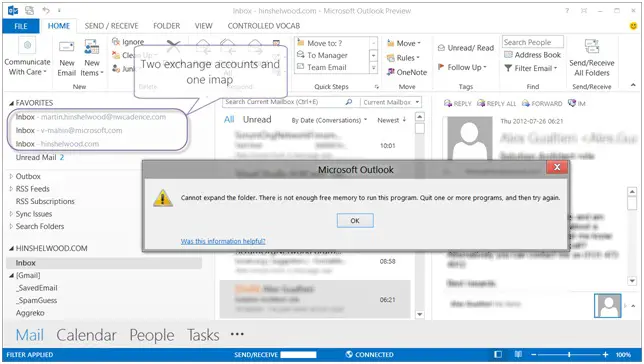Open the Current Mailbox dropdown
644x364 pixels.
tap(391, 102)
